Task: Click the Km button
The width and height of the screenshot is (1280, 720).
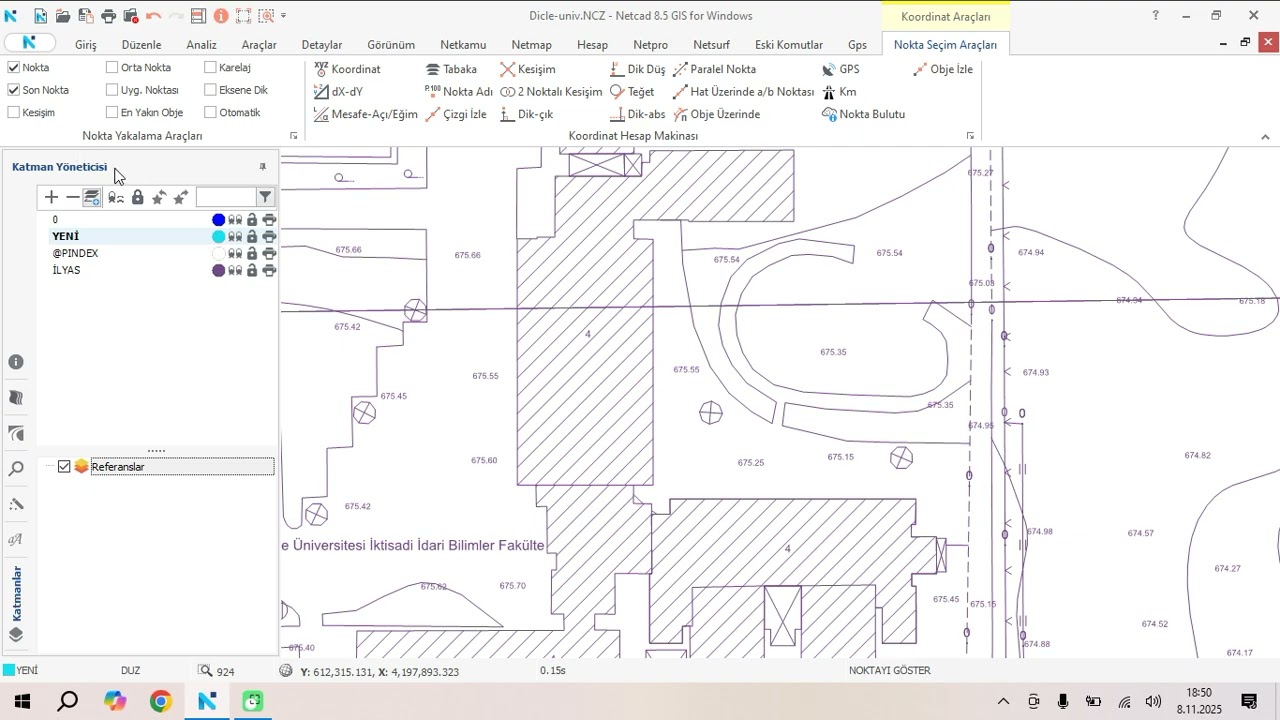Action: pyautogui.click(x=839, y=91)
